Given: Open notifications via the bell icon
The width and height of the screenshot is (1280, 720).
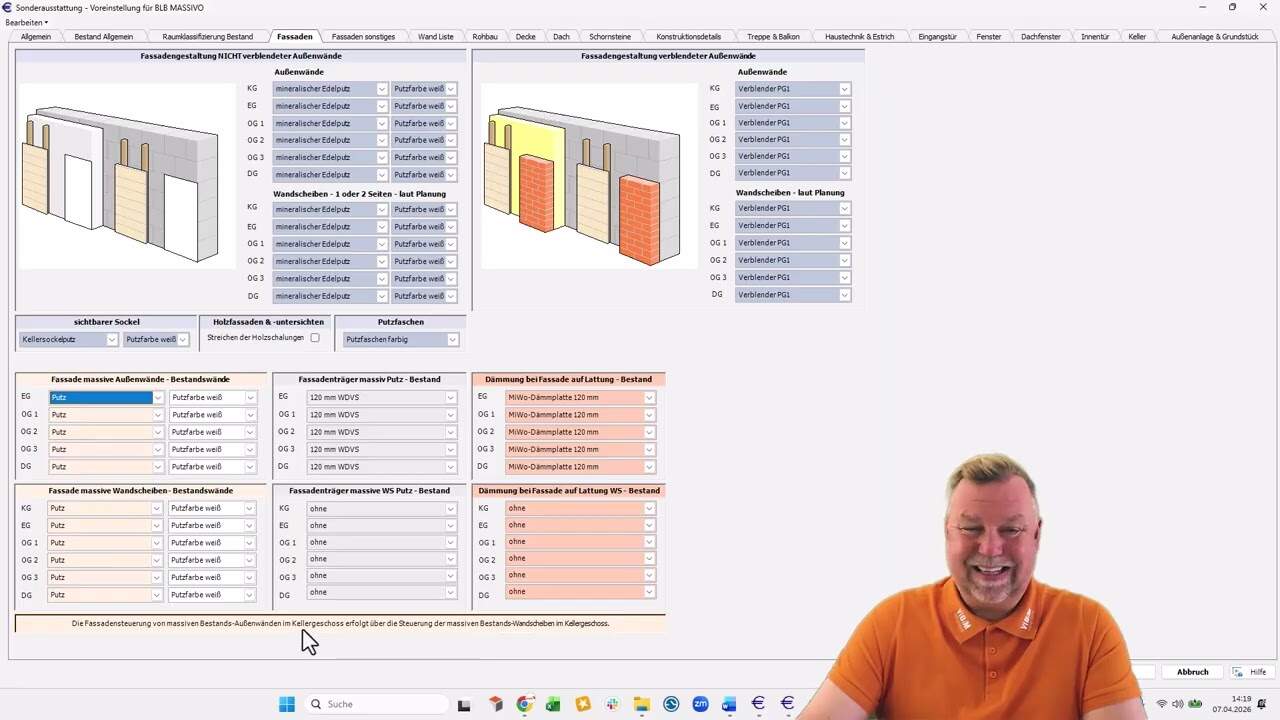Looking at the screenshot, I should pyautogui.click(x=1261, y=704).
